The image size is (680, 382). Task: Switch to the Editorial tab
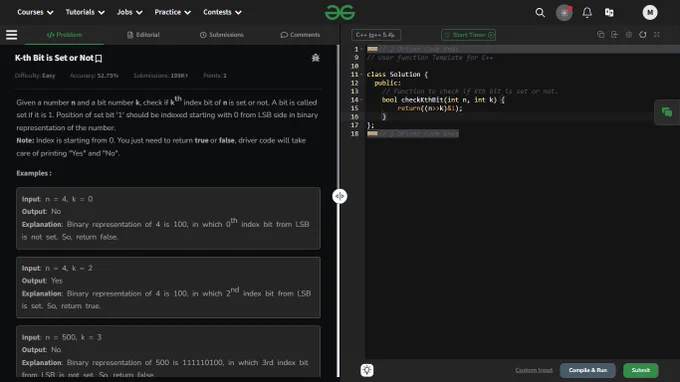click(x=143, y=35)
